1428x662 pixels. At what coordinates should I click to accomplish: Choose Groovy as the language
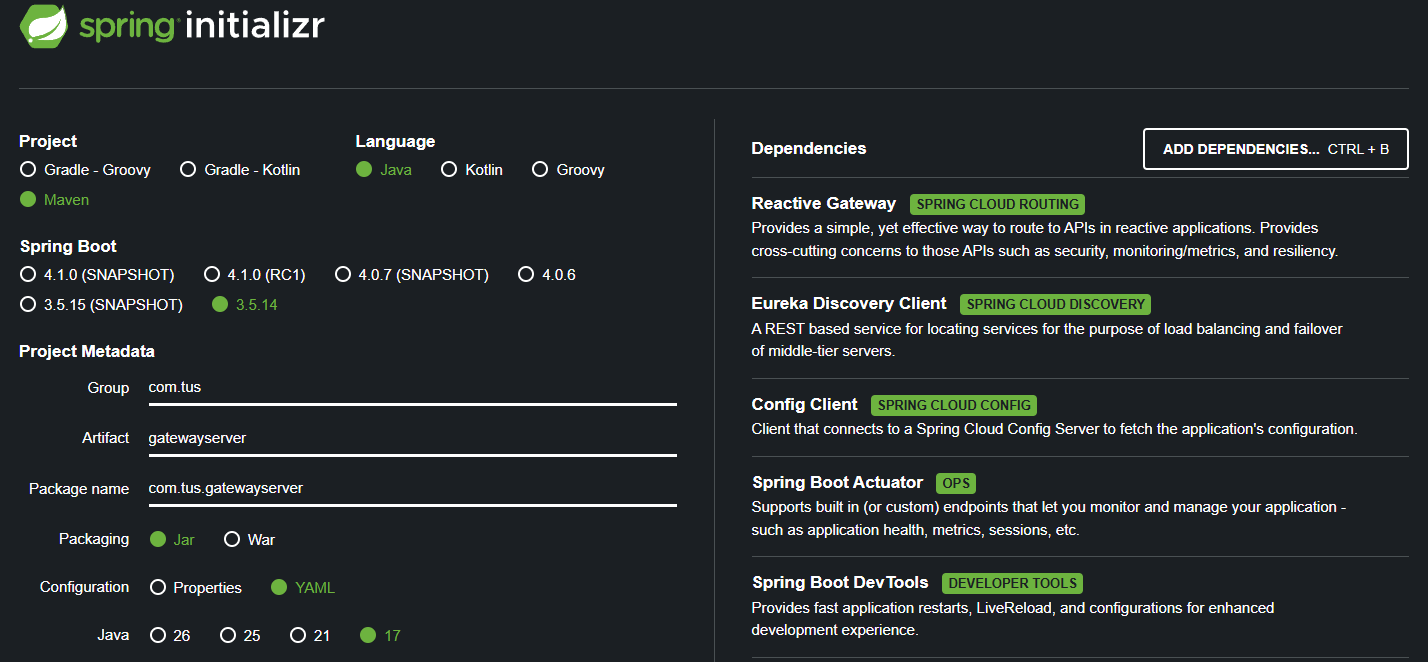pos(568,170)
